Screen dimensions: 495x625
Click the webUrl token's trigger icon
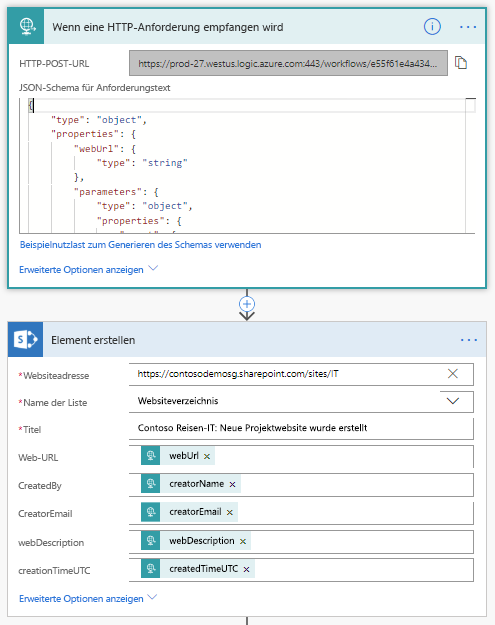[151, 456]
